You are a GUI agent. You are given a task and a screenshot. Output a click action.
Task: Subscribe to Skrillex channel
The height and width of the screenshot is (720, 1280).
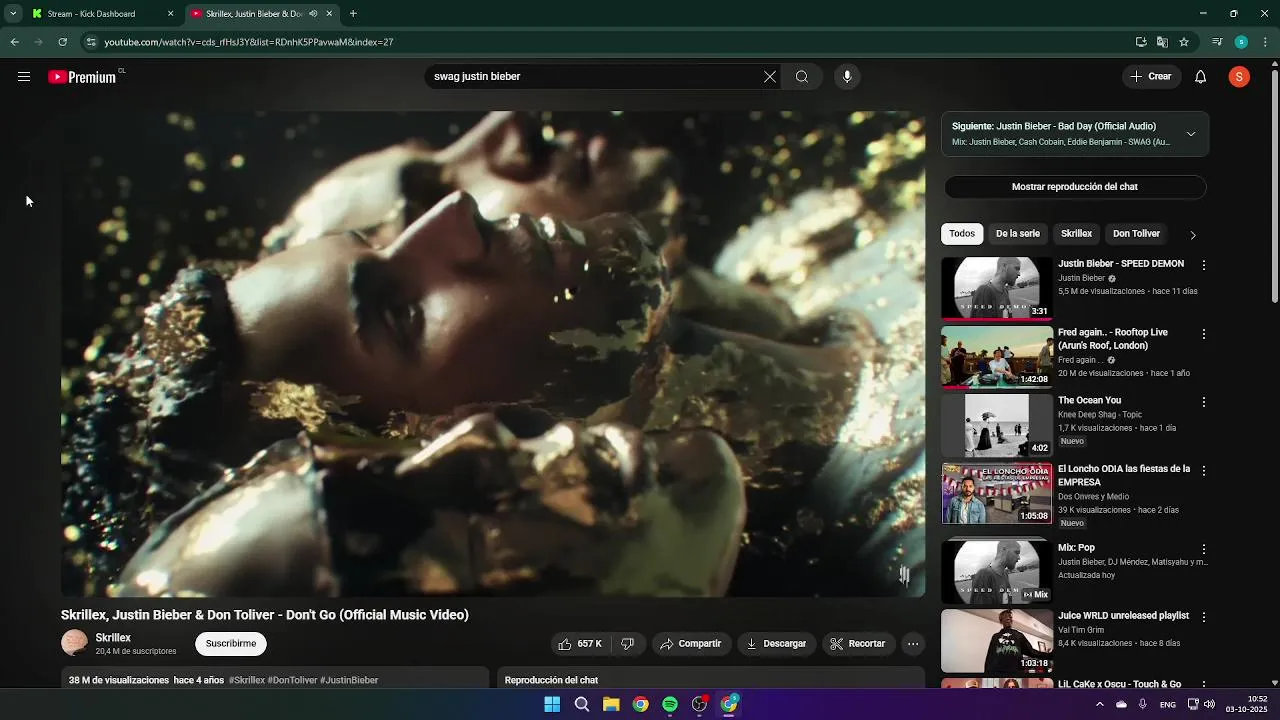(x=231, y=644)
